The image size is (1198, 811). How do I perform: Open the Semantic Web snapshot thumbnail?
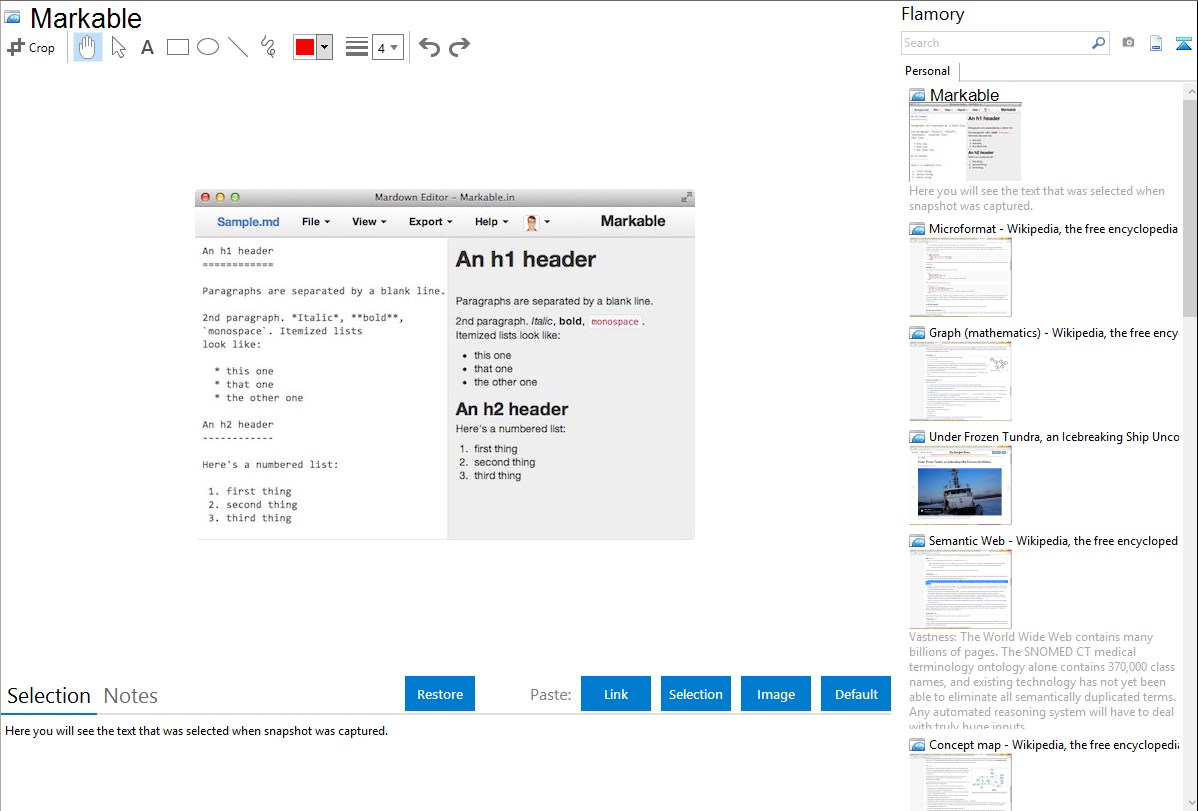pos(960,589)
